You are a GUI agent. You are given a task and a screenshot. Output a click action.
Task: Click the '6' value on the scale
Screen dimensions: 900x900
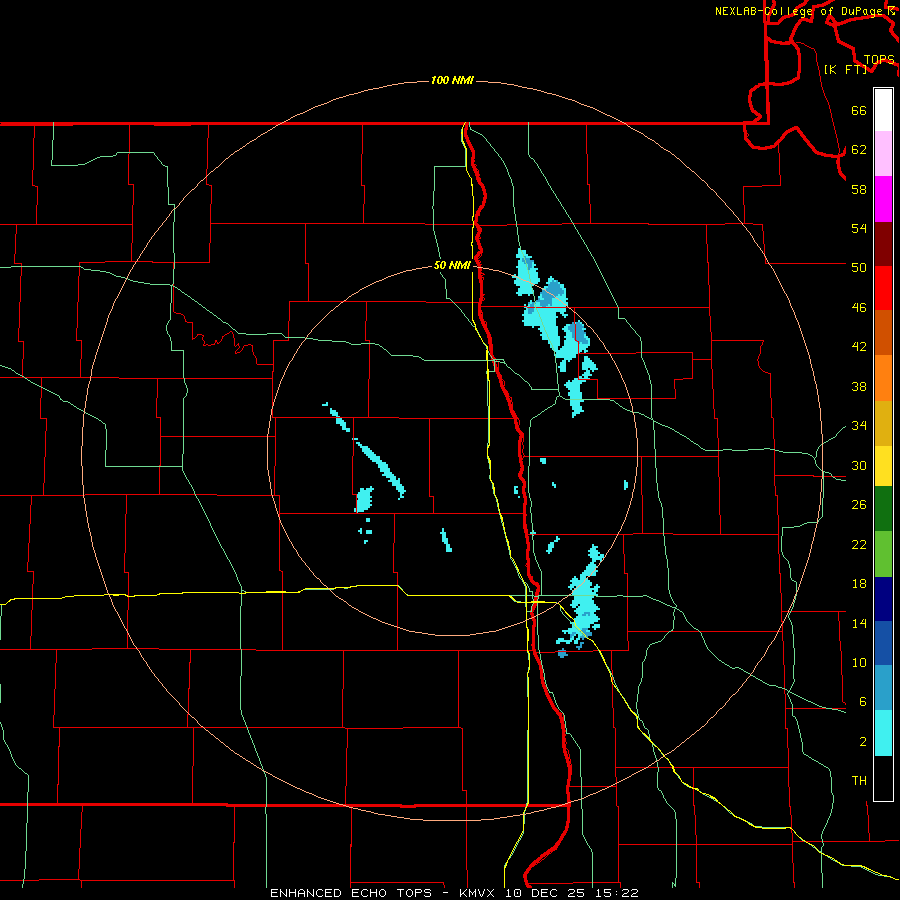click(x=862, y=702)
